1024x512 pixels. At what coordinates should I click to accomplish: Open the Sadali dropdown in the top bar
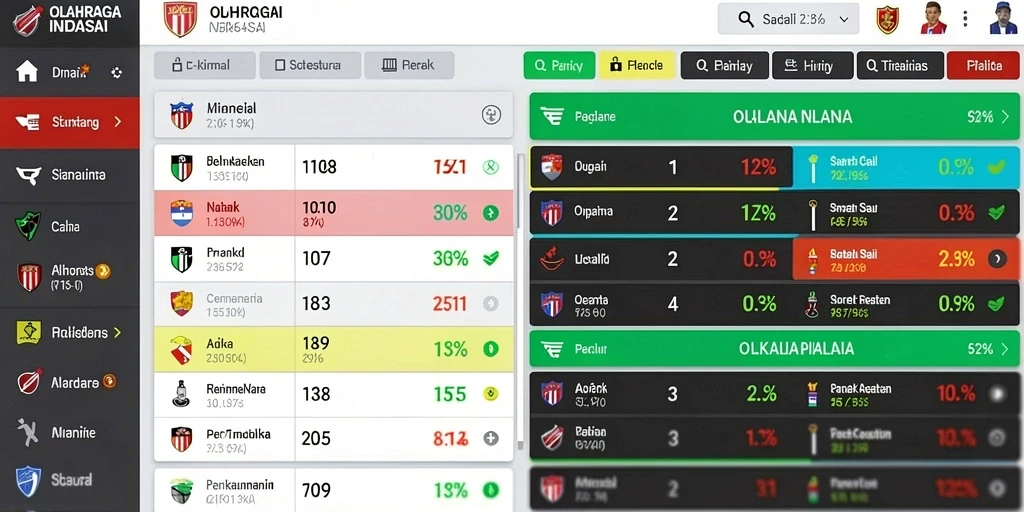coord(788,19)
